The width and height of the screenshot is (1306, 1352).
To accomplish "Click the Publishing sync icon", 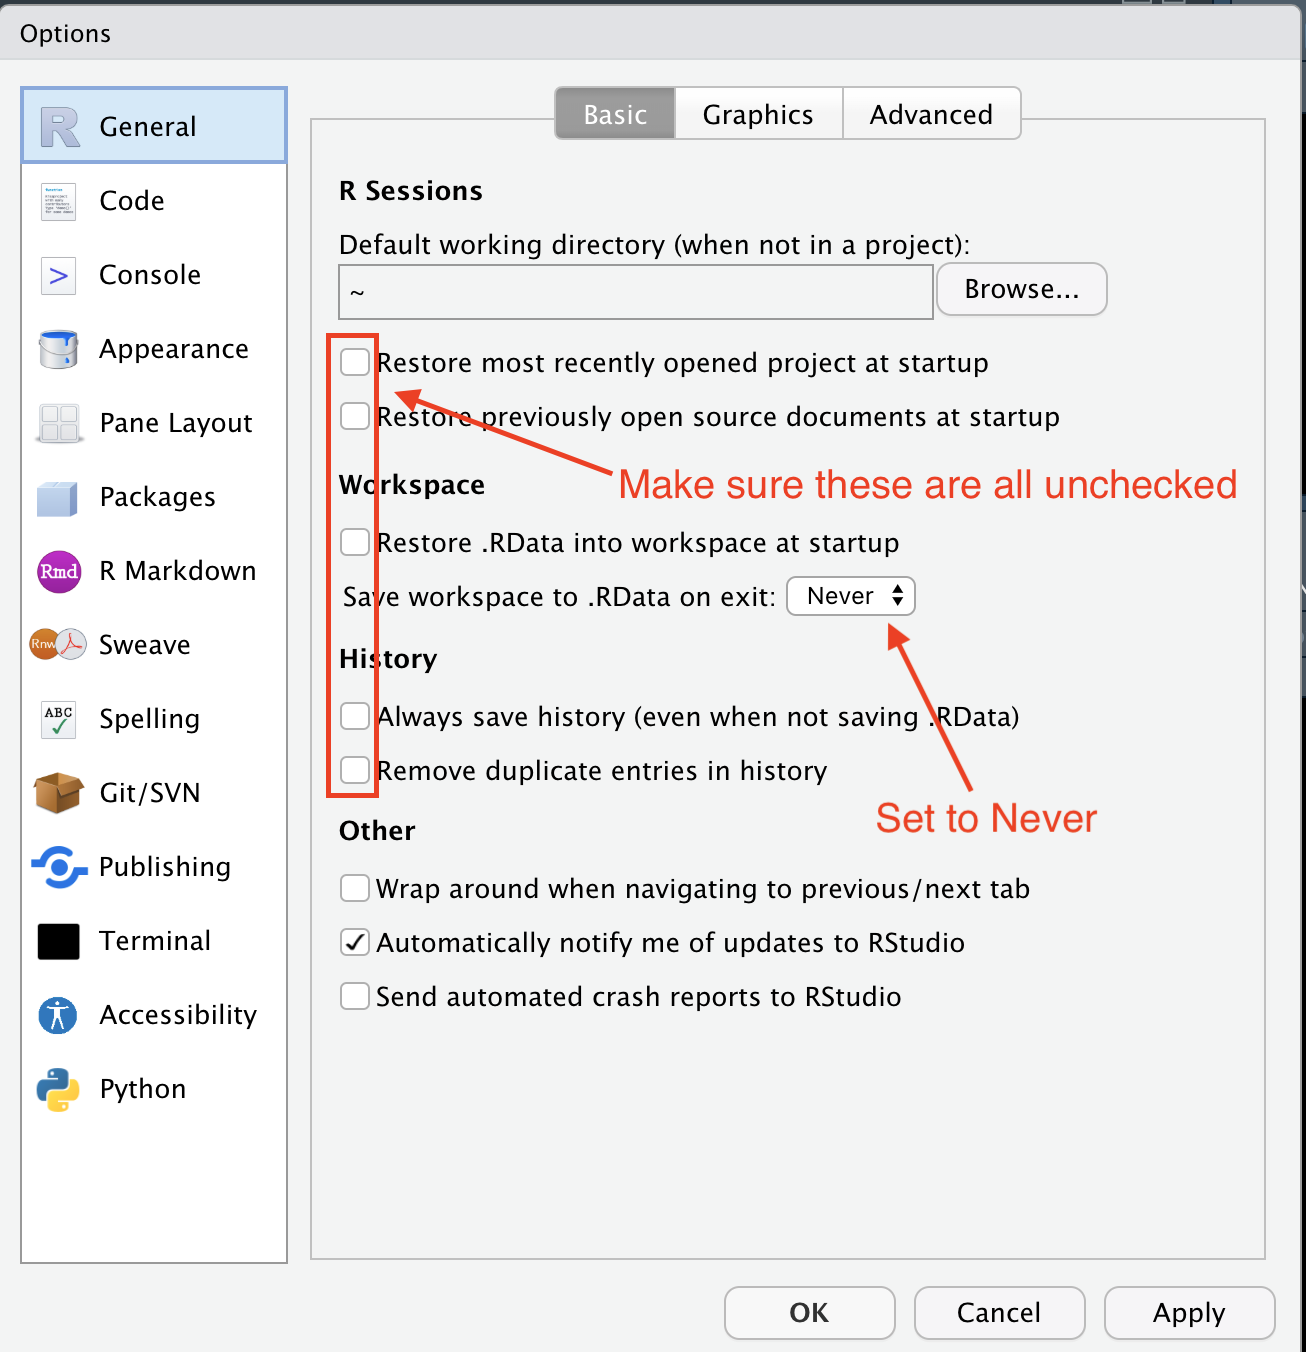I will 58,867.
